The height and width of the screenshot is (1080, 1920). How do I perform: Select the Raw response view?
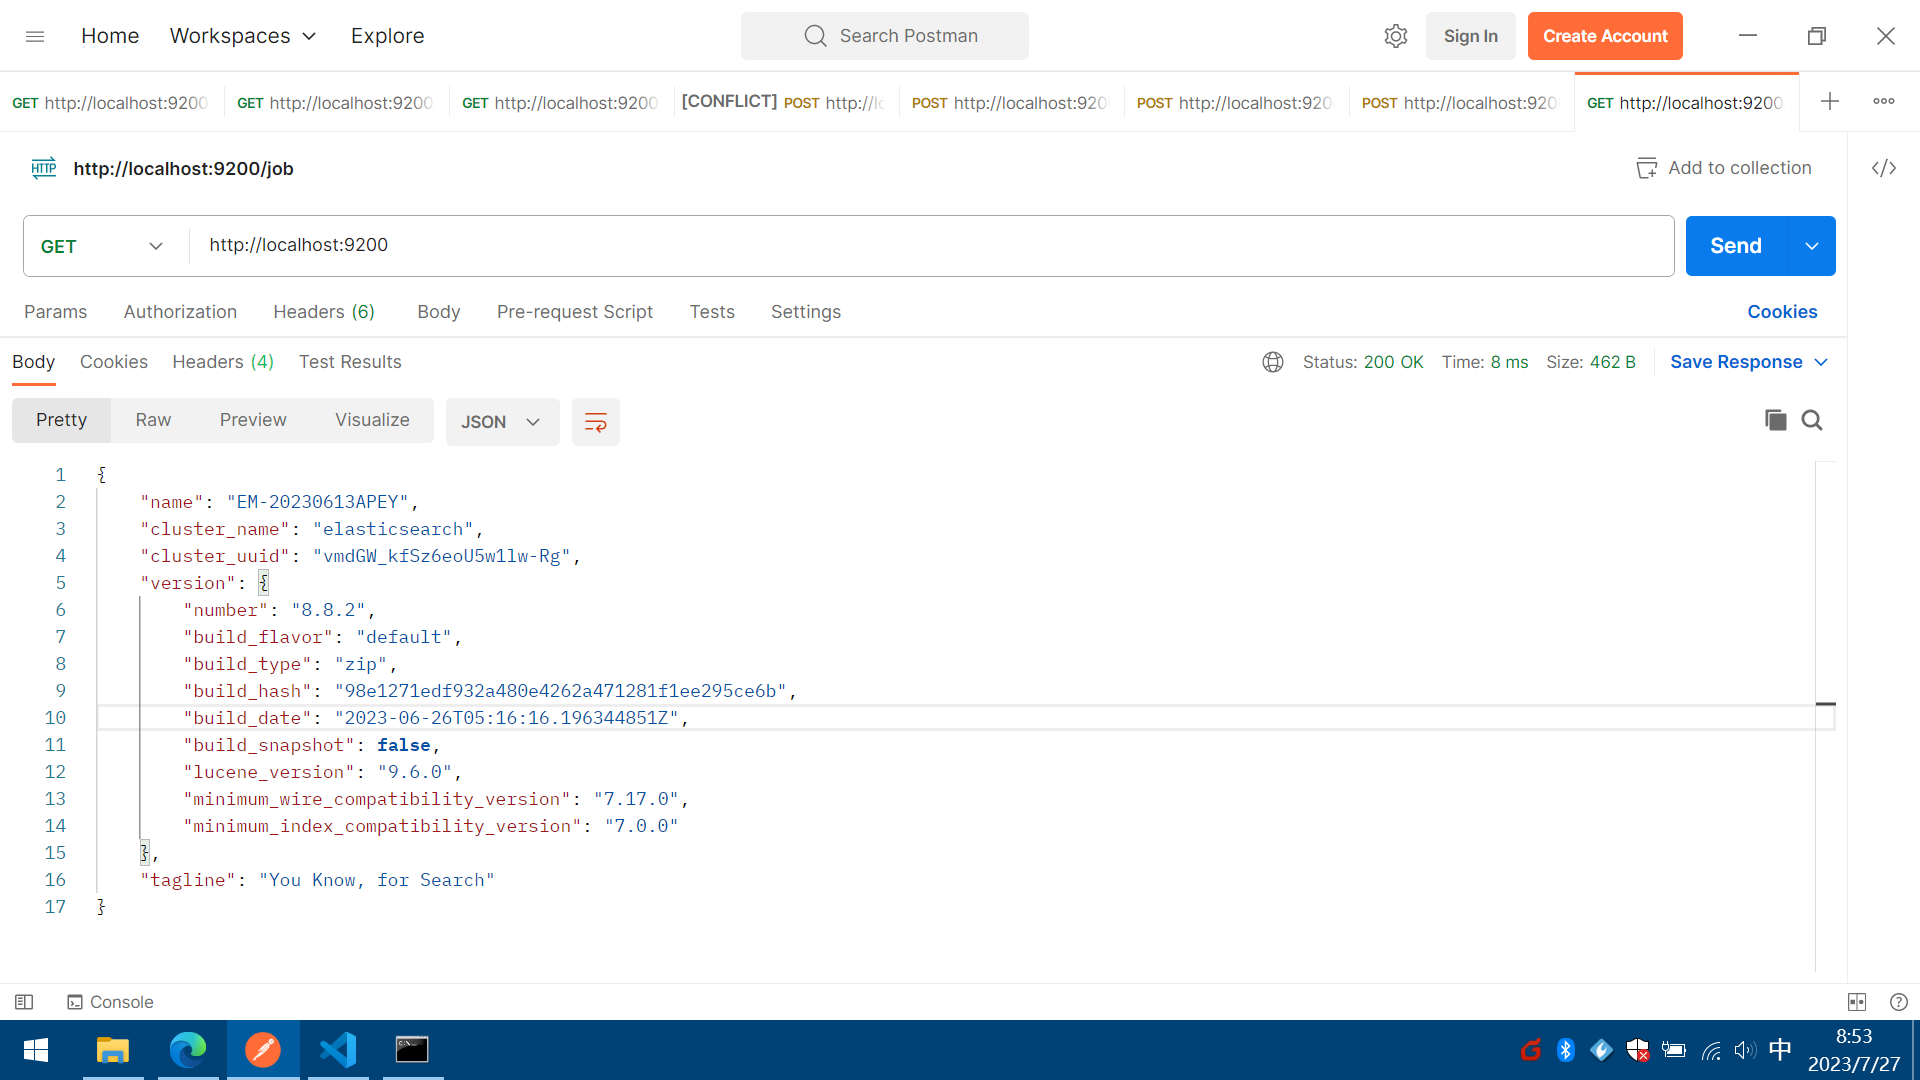(x=153, y=420)
